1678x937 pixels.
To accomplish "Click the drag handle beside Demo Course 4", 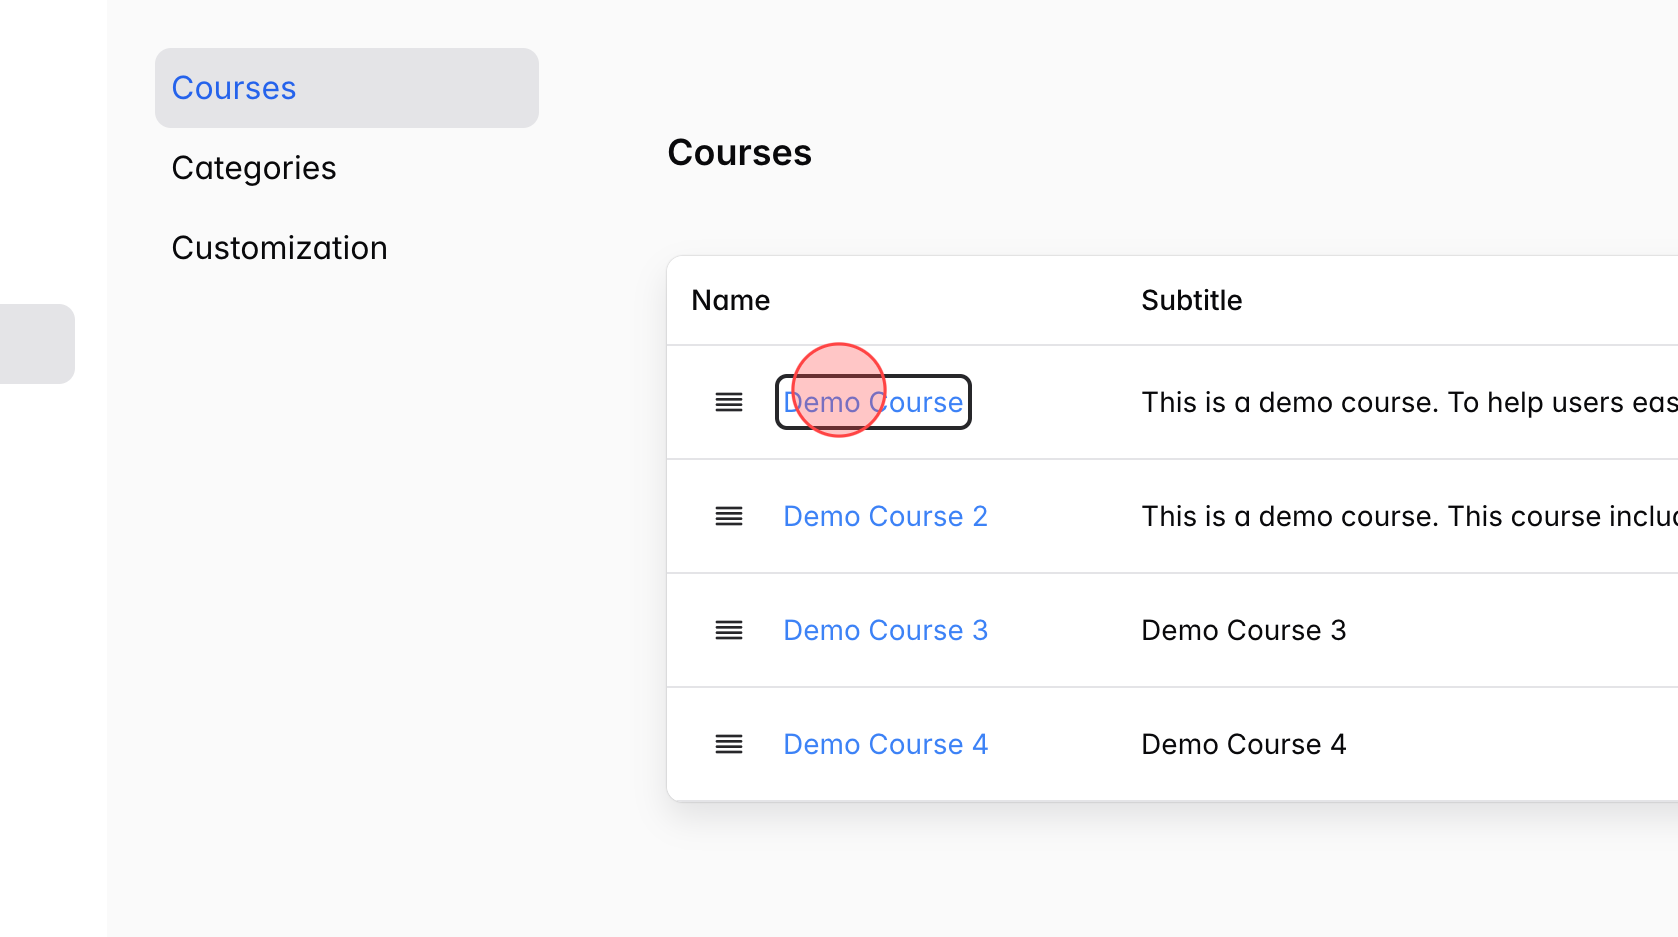I will tap(728, 744).
